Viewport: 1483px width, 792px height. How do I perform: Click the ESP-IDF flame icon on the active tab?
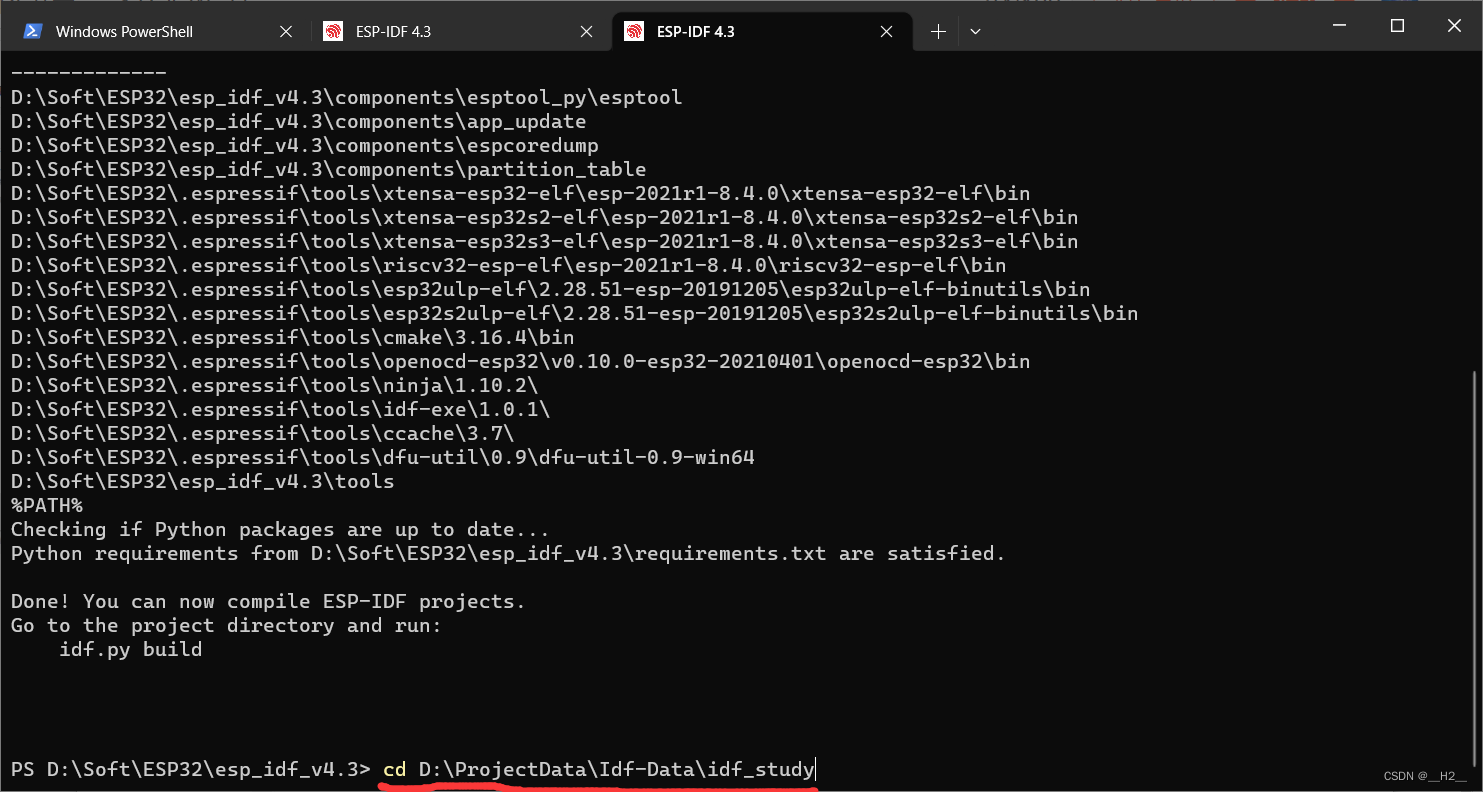[631, 31]
